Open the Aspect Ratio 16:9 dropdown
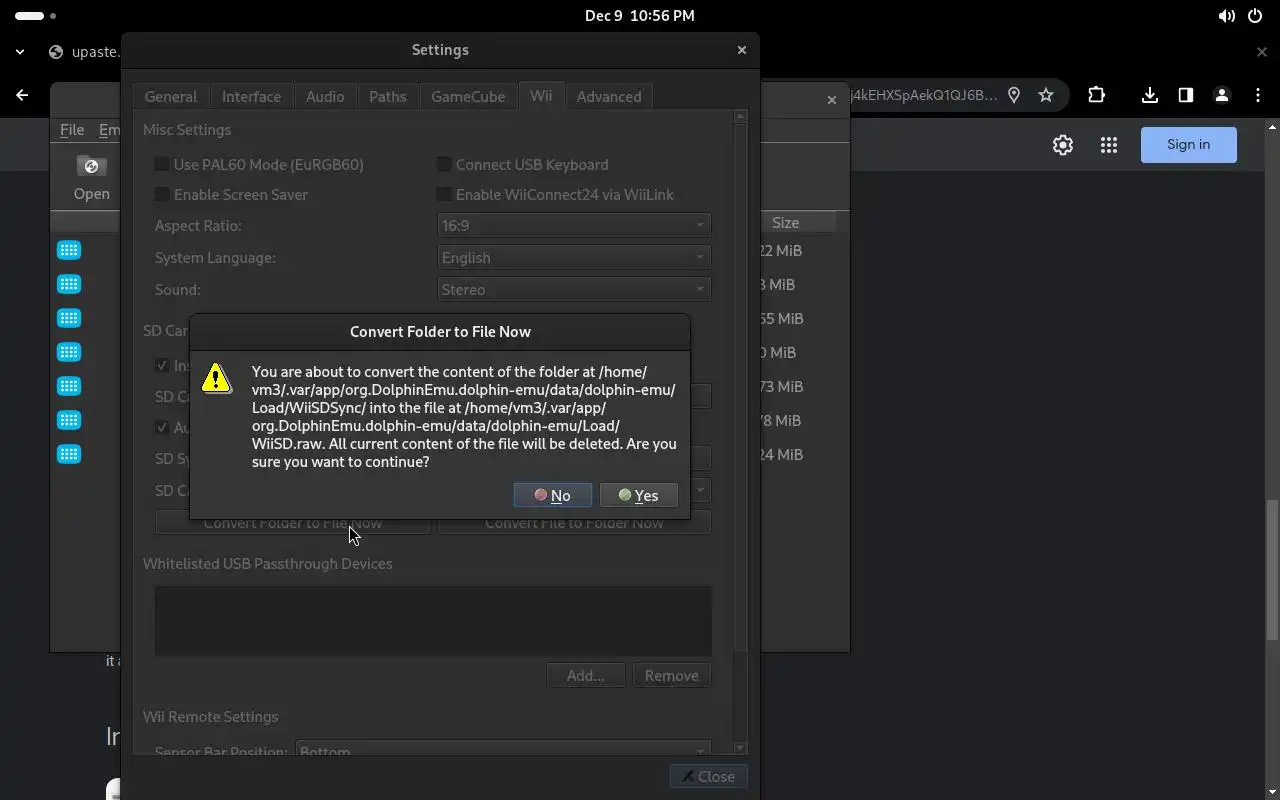Screen dimensions: 1280x800 (x=574, y=226)
